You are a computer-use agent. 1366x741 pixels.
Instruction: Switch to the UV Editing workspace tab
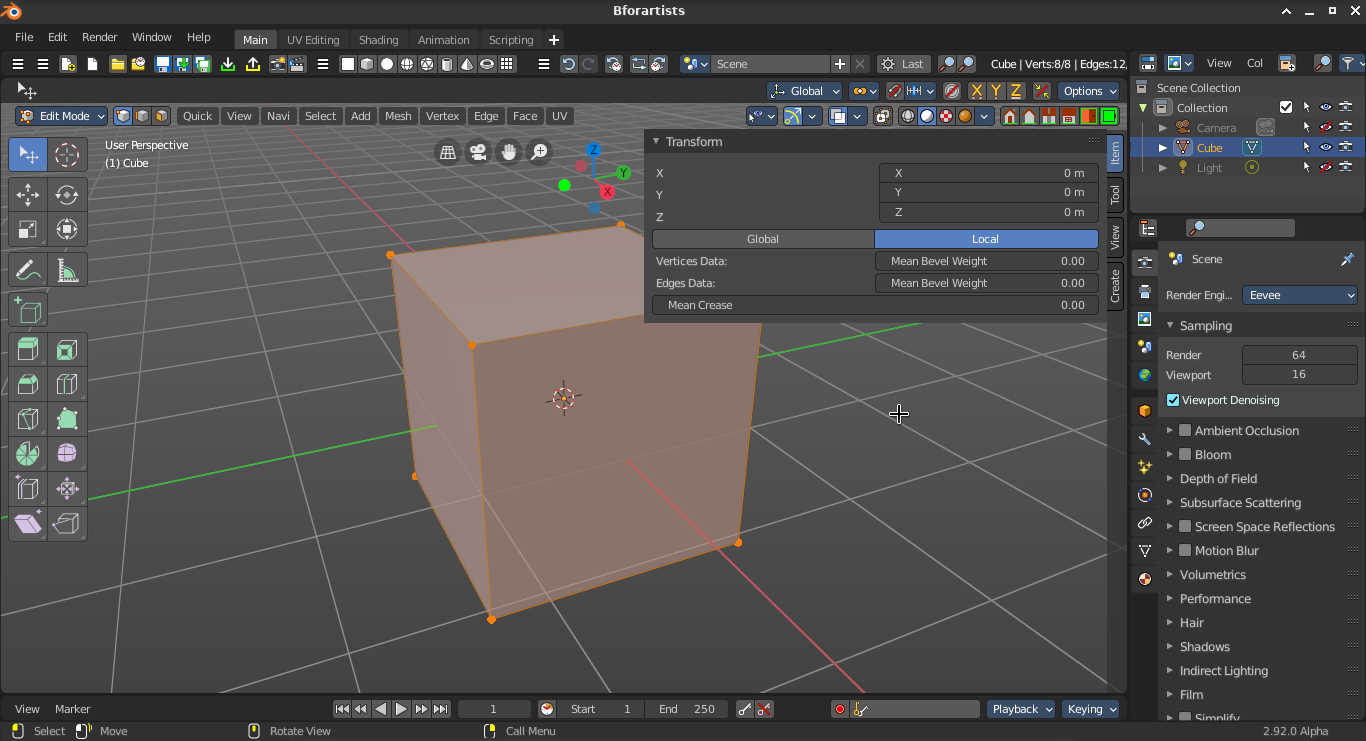point(313,40)
